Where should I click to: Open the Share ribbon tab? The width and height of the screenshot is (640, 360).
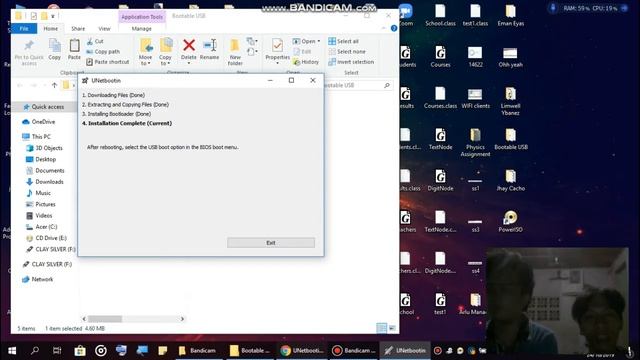[x=78, y=29]
